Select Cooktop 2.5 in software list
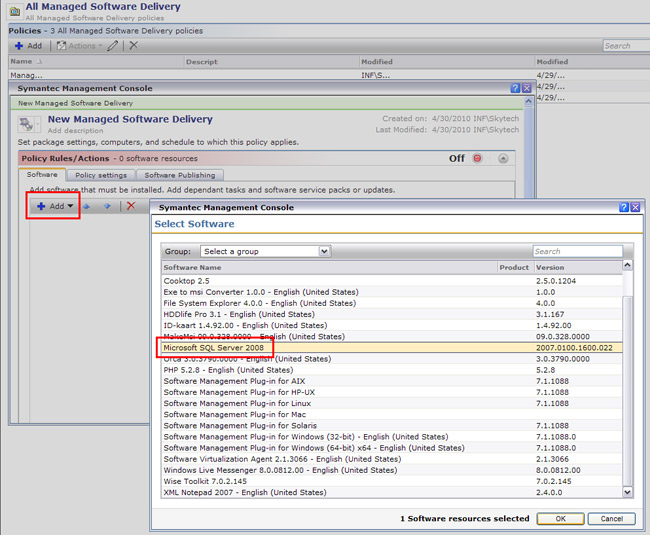Screen dimensions: 650x535 pos(392,281)
